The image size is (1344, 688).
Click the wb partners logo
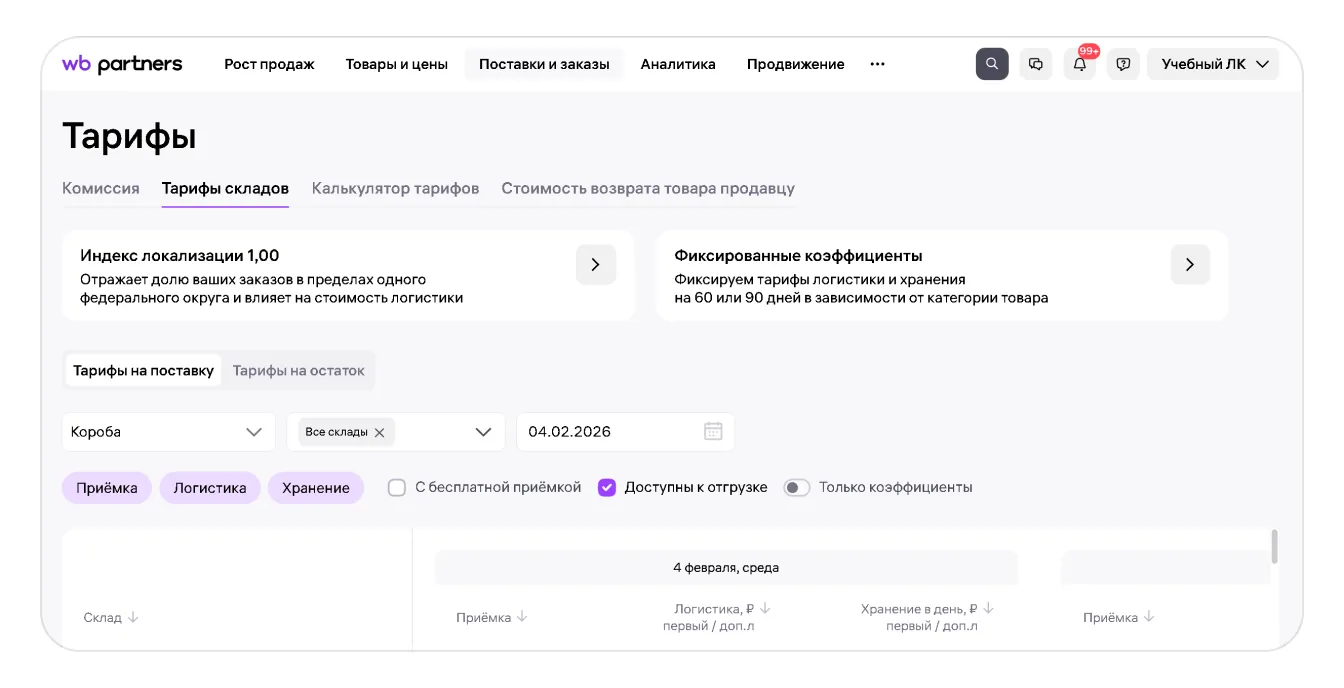[122, 64]
